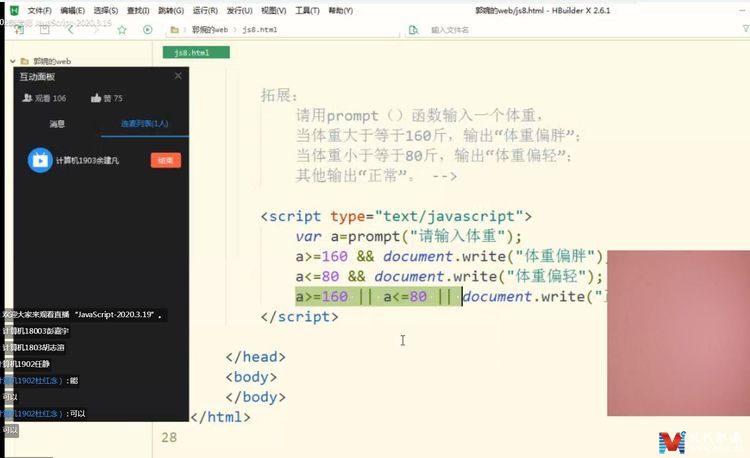Click the 拓展: comment line

[279, 95]
